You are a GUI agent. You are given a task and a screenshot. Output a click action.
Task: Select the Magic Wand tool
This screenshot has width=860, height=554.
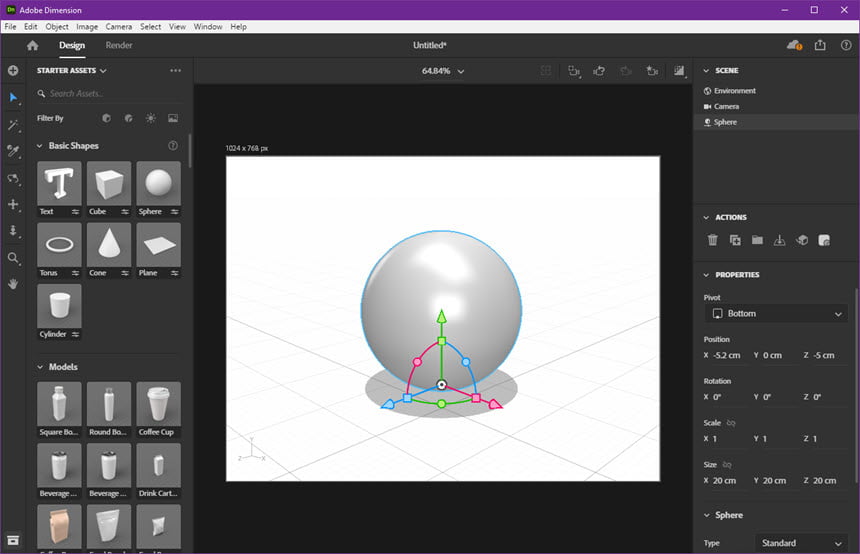coord(13,125)
